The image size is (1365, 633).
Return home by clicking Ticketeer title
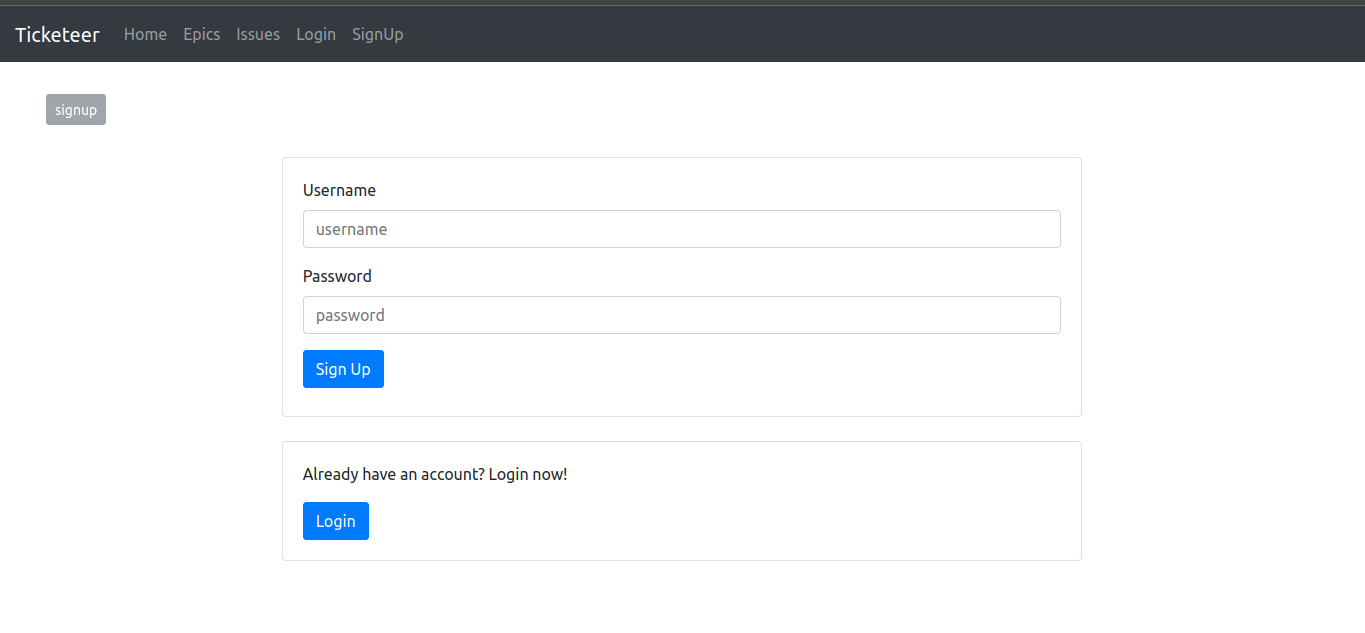coord(57,34)
